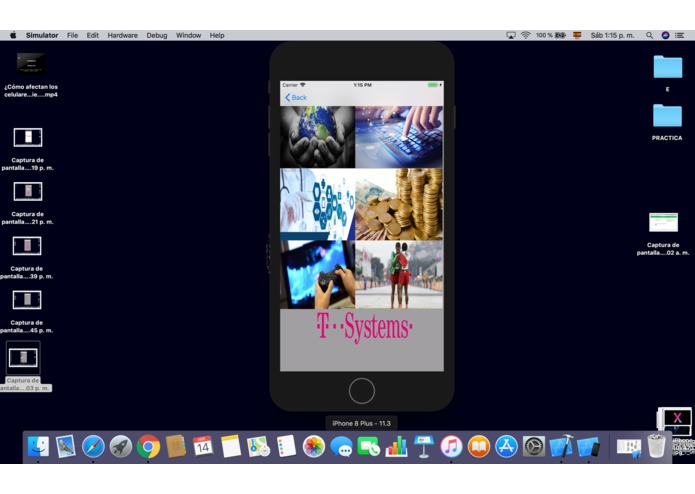Tap the earth in hands image
Viewport: 695px width, 494px height.
click(x=317, y=137)
